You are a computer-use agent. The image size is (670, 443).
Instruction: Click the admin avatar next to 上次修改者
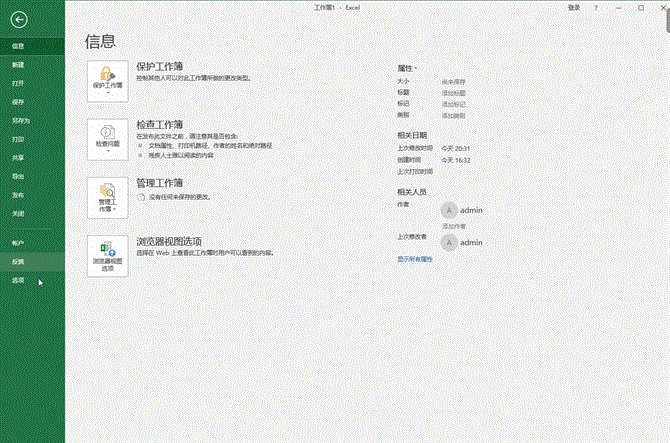coord(450,242)
